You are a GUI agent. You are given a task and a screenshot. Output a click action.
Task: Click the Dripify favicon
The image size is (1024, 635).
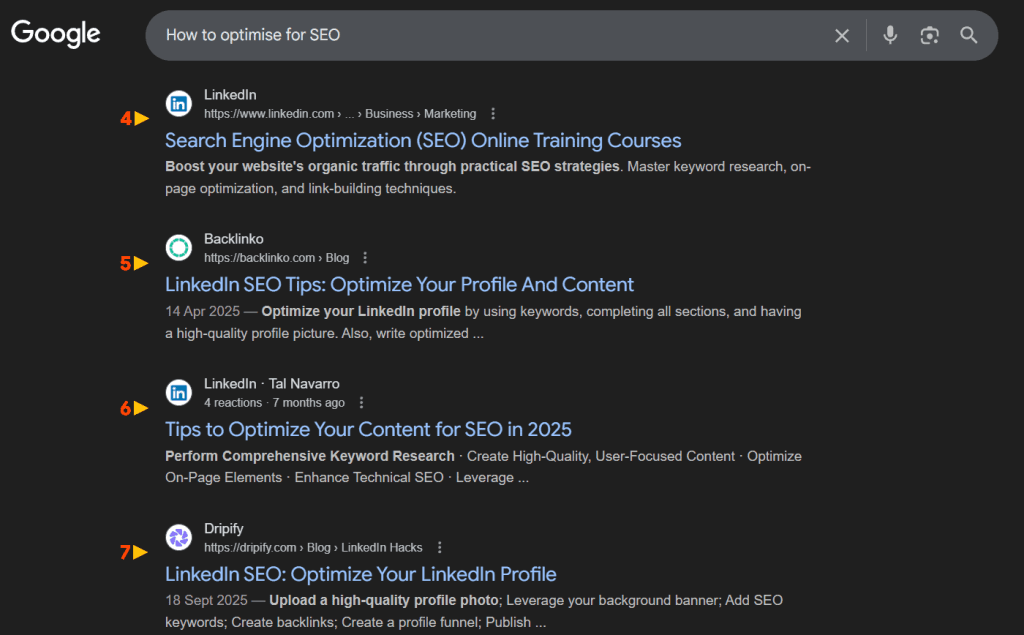pos(178,537)
